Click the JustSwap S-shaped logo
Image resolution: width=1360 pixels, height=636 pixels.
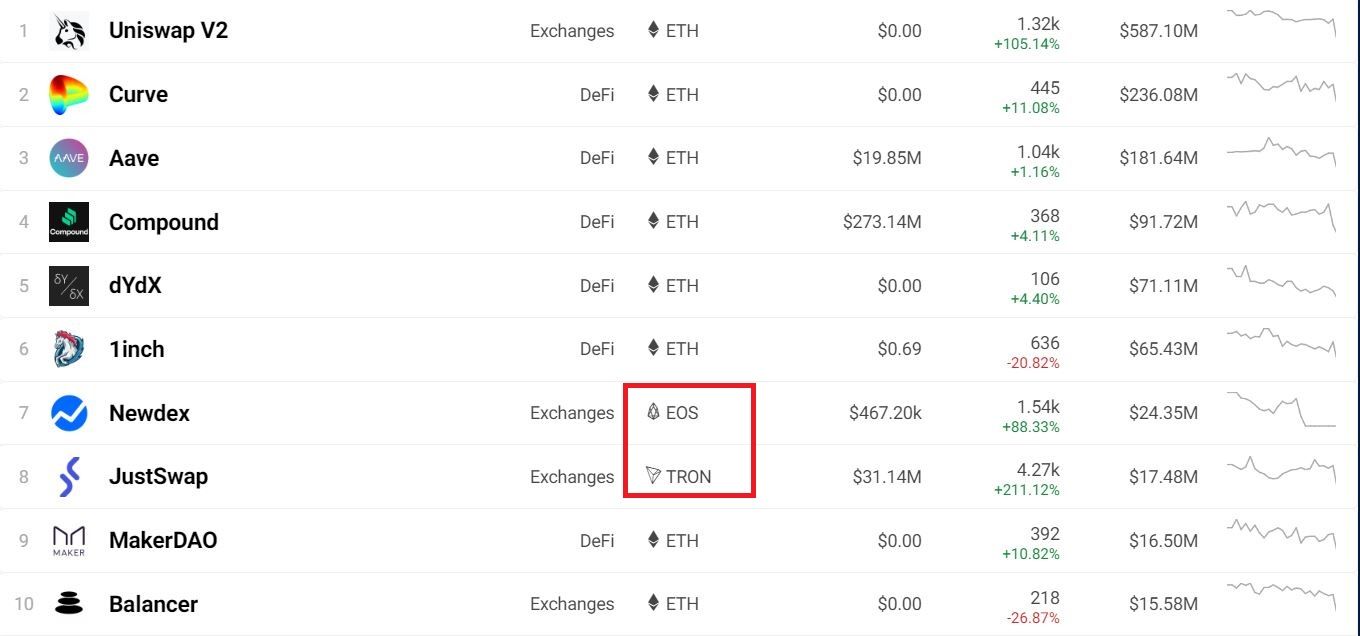click(69, 477)
